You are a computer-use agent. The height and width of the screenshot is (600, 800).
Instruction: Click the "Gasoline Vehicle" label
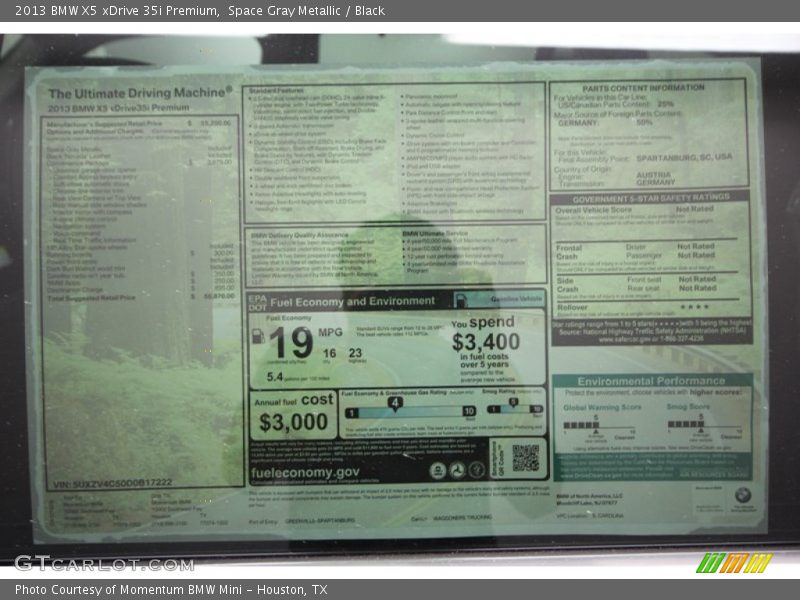coord(516,299)
